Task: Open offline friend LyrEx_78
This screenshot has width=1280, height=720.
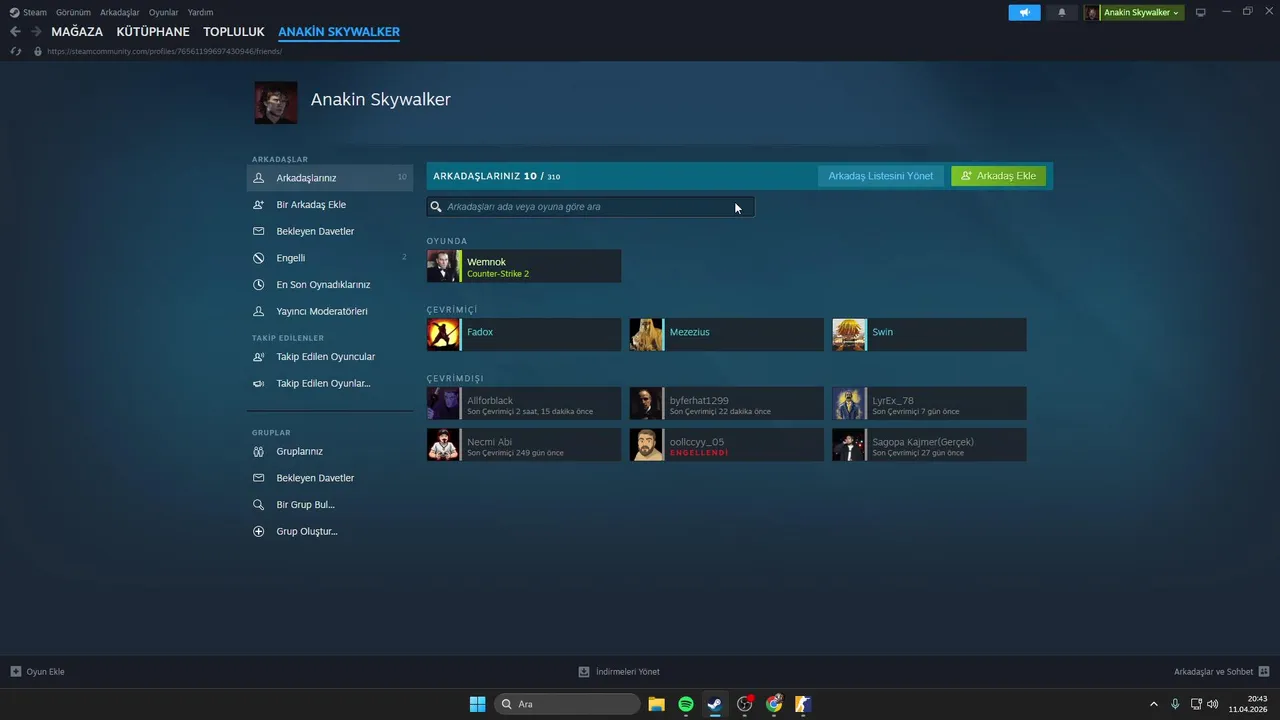Action: 930,404
